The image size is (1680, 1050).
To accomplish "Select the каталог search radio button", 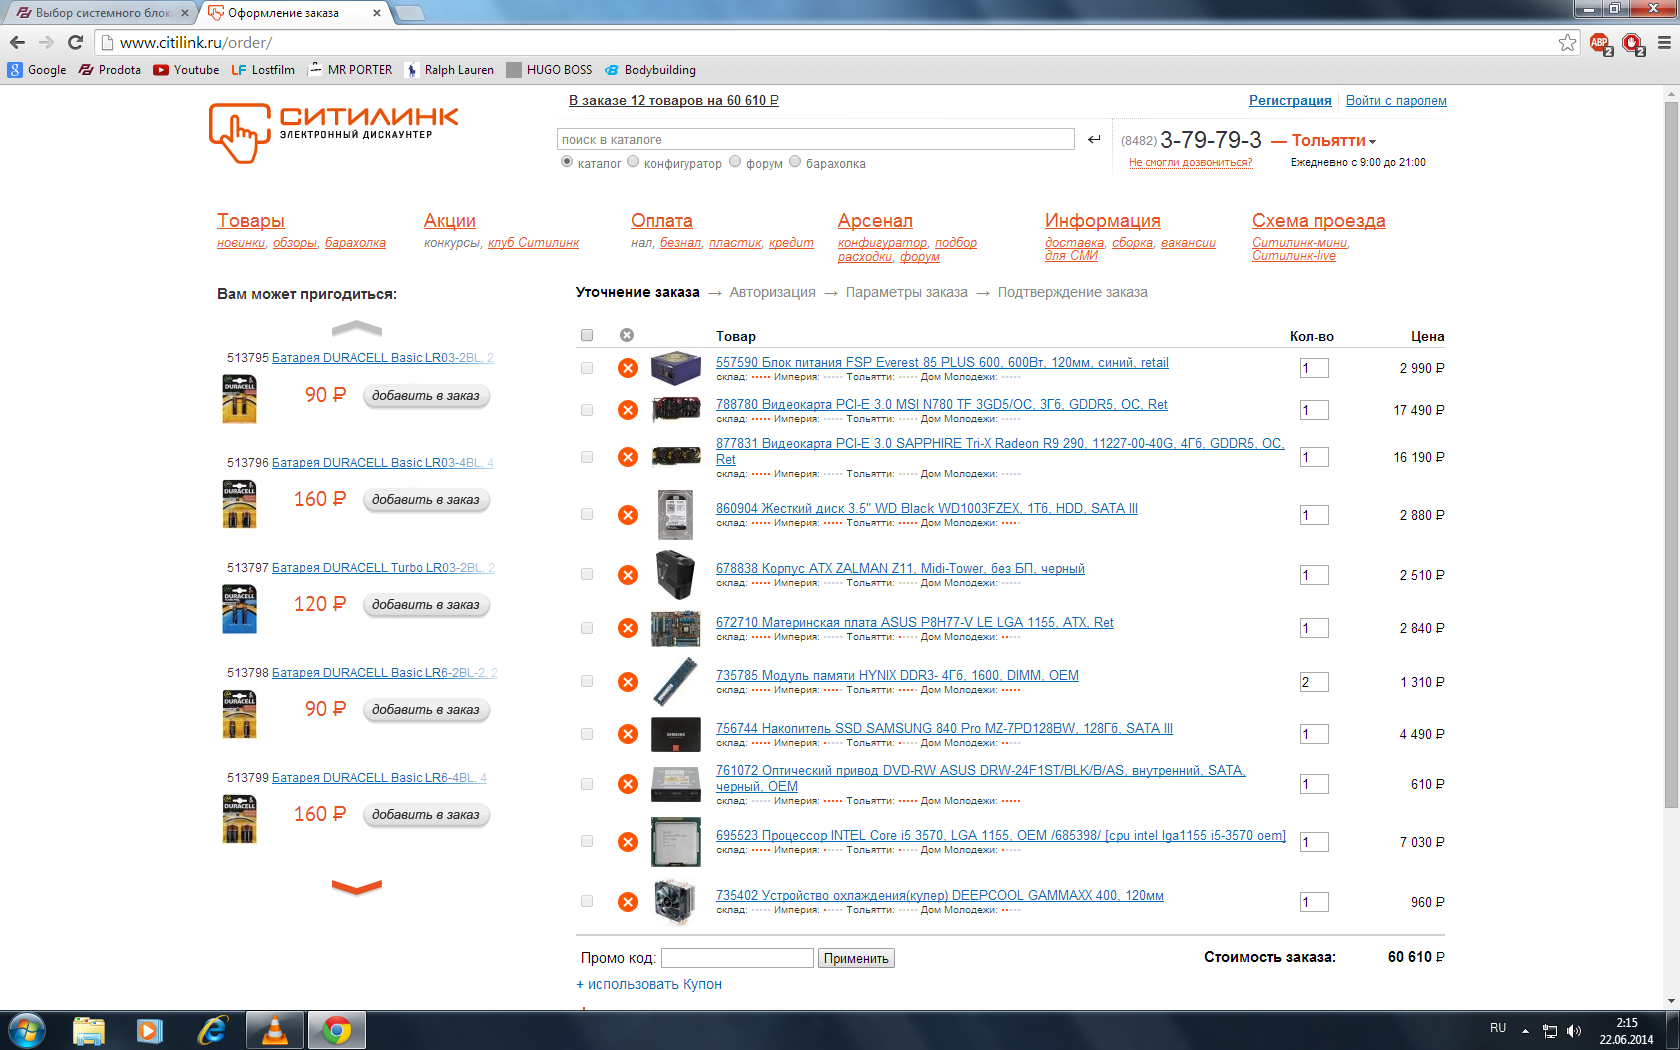I will [x=567, y=162].
